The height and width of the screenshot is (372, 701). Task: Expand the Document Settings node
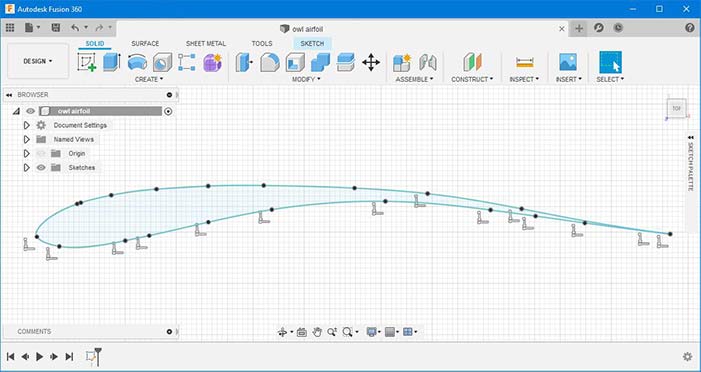click(26, 125)
